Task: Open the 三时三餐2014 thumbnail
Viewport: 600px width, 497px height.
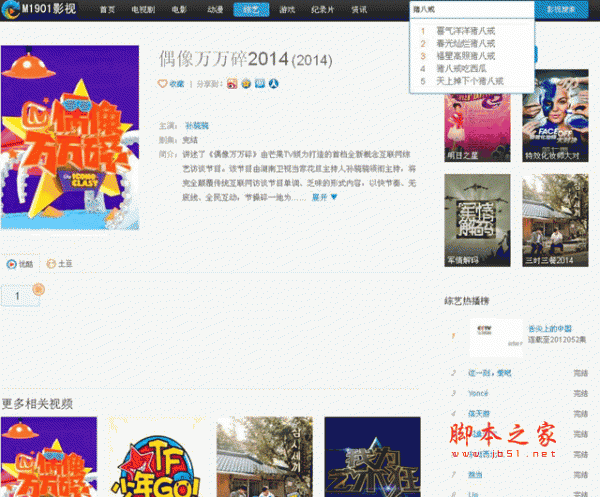Action: (555, 220)
